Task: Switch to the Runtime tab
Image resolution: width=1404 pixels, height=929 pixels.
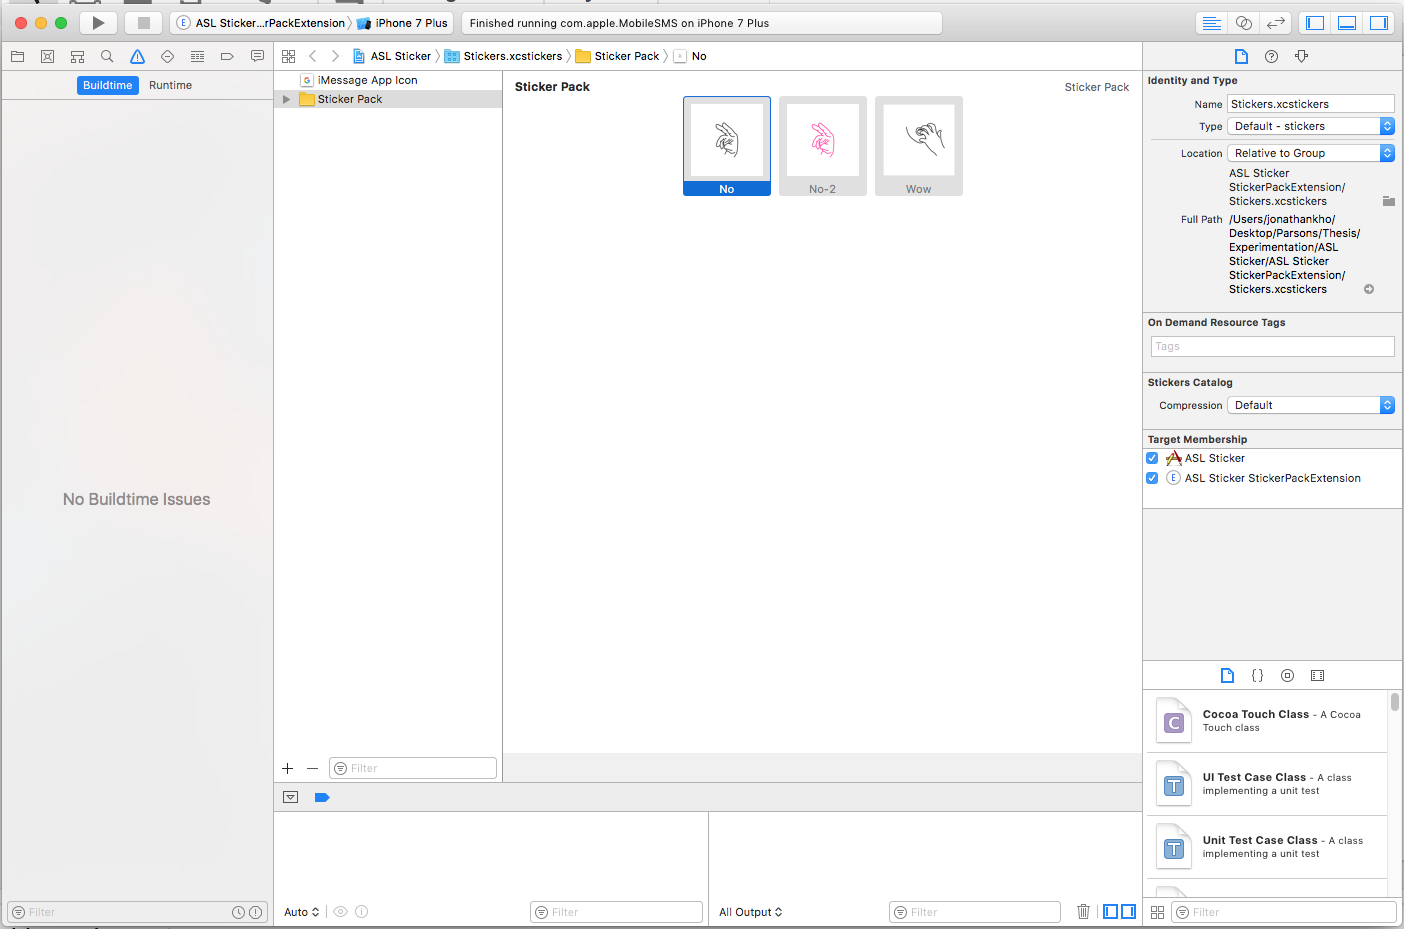Action: (x=170, y=85)
